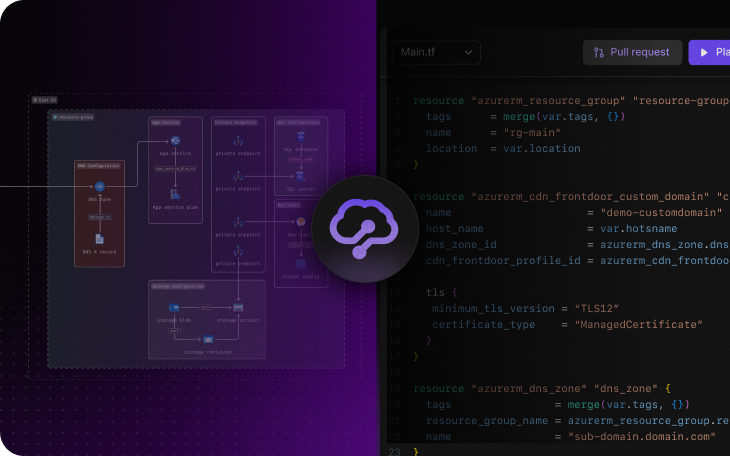
Task: Select the SQL database icon
Action: tap(301, 137)
